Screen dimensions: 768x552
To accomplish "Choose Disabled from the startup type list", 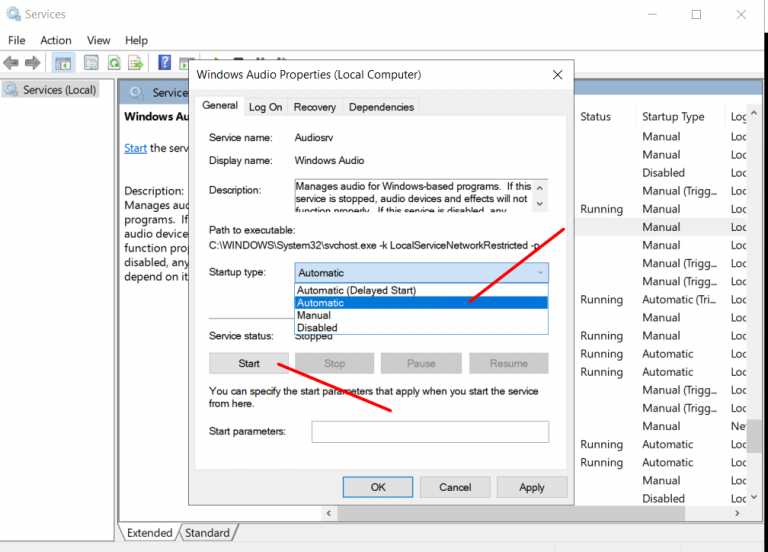I will click(x=421, y=328).
